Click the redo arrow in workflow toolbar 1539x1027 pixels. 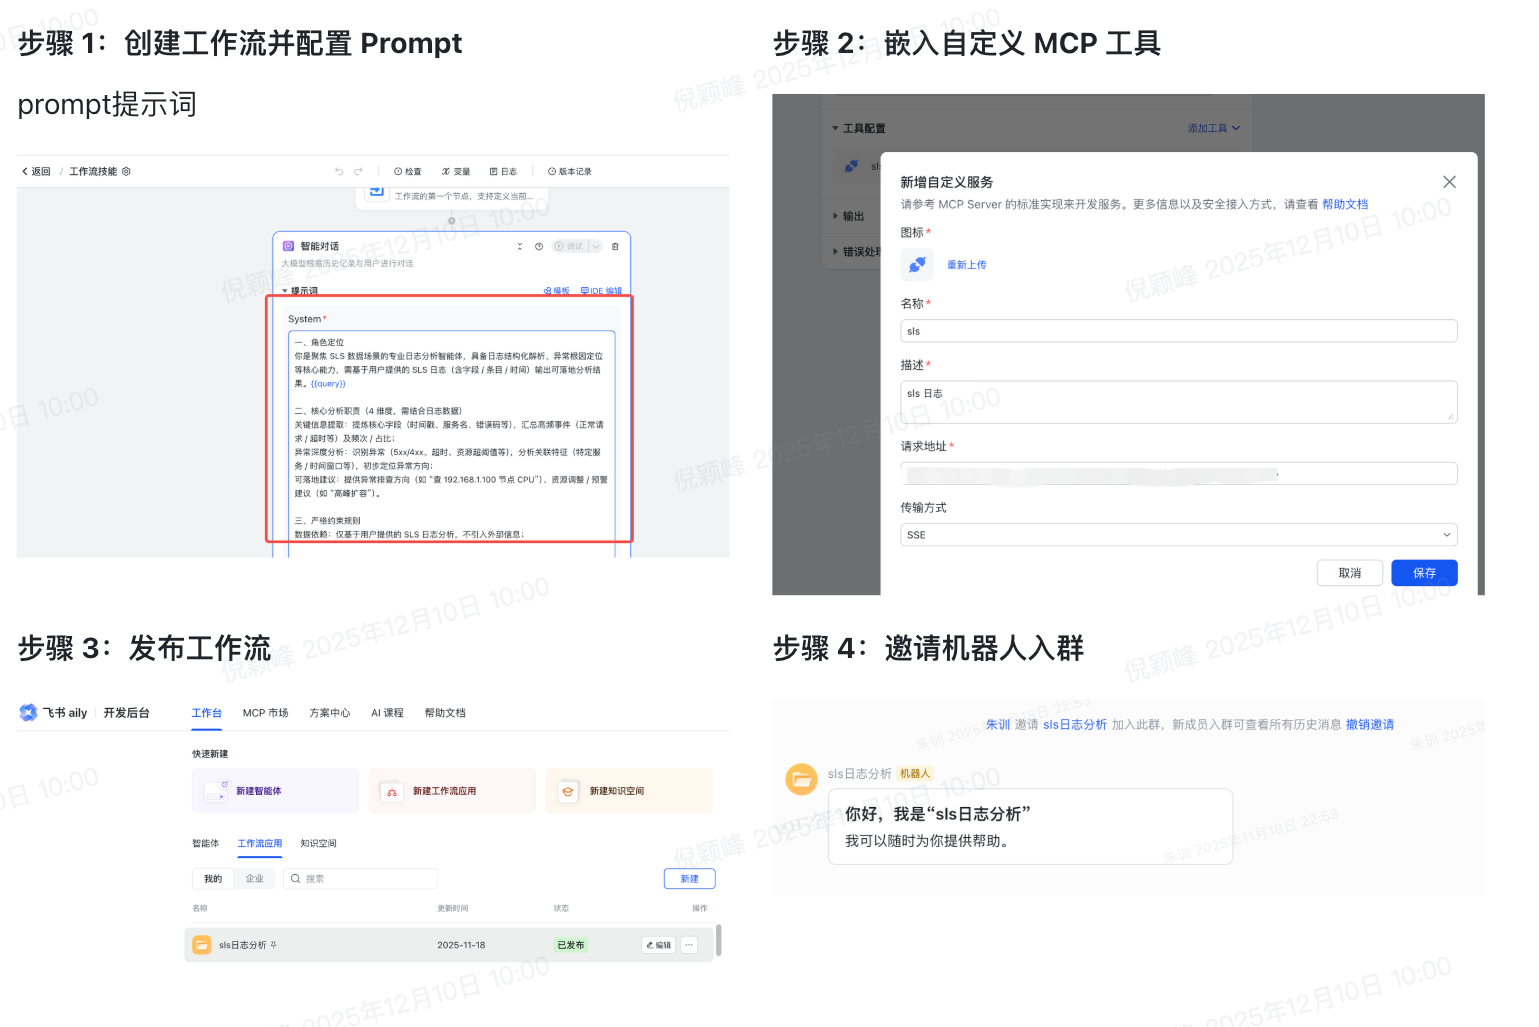358,172
